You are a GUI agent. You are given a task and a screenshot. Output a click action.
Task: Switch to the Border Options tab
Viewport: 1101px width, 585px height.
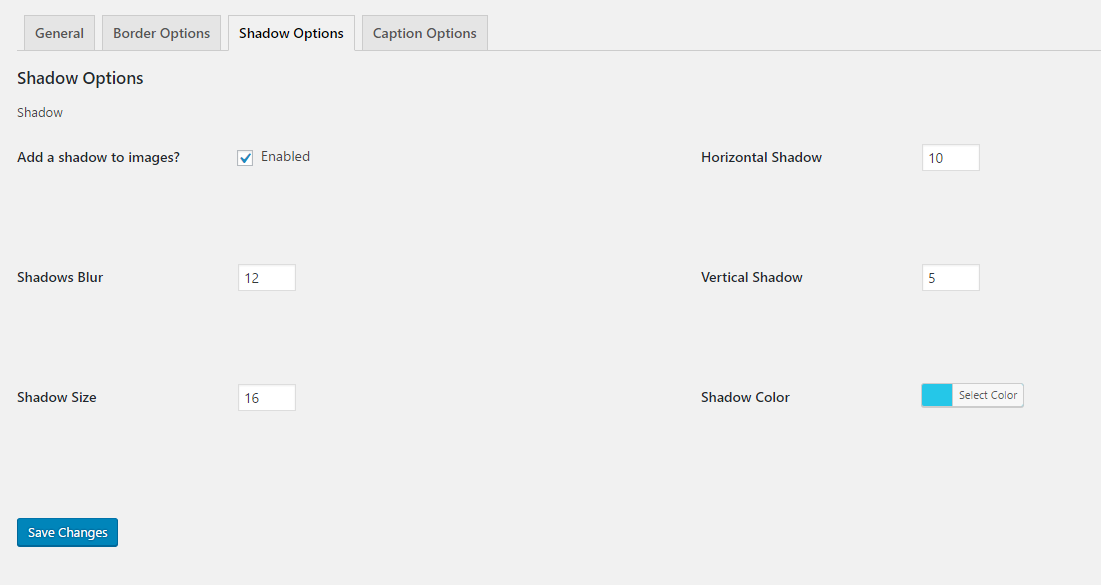(161, 33)
